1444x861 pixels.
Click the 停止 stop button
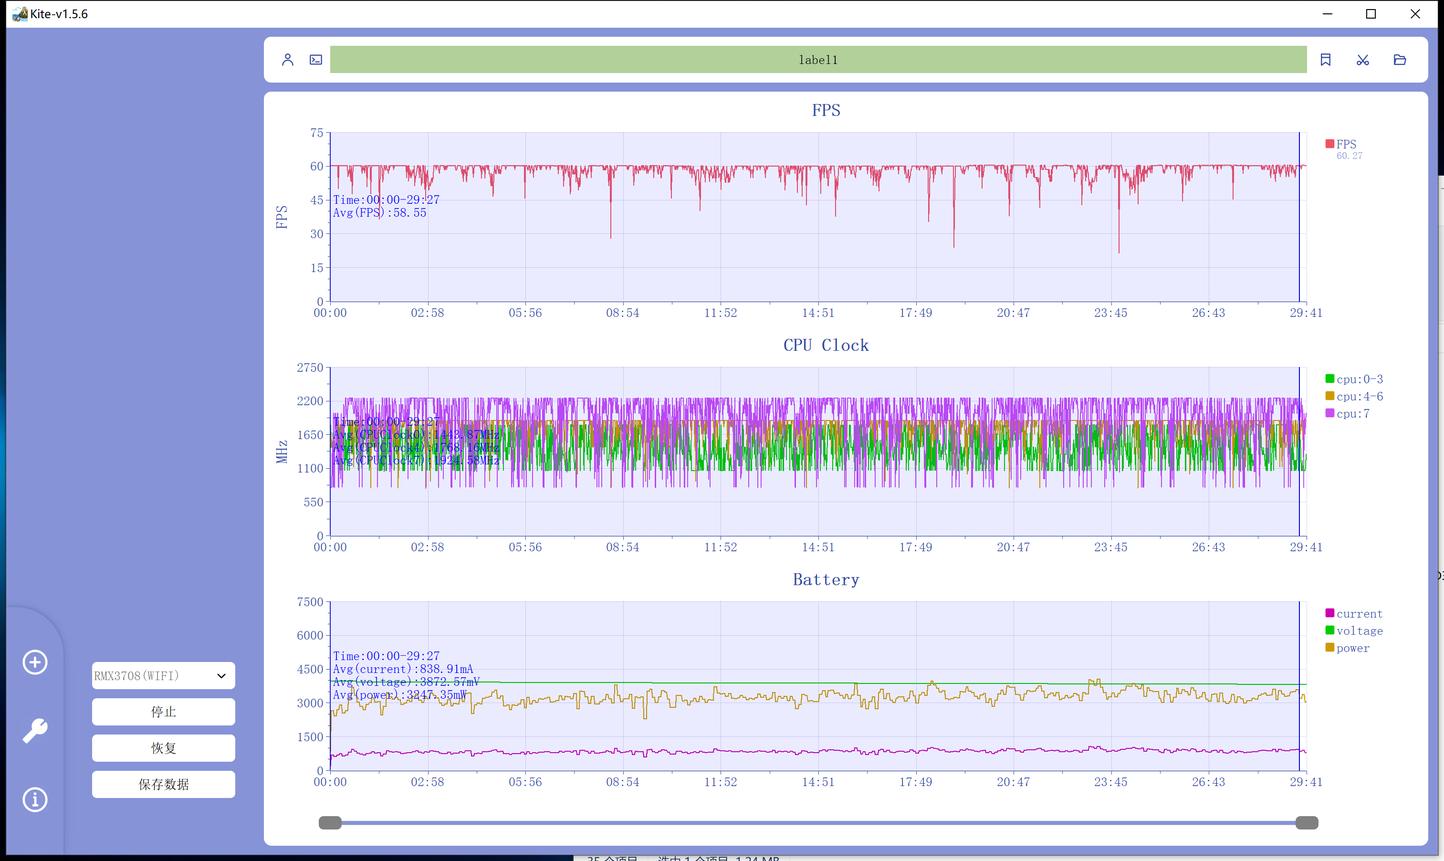[164, 712]
